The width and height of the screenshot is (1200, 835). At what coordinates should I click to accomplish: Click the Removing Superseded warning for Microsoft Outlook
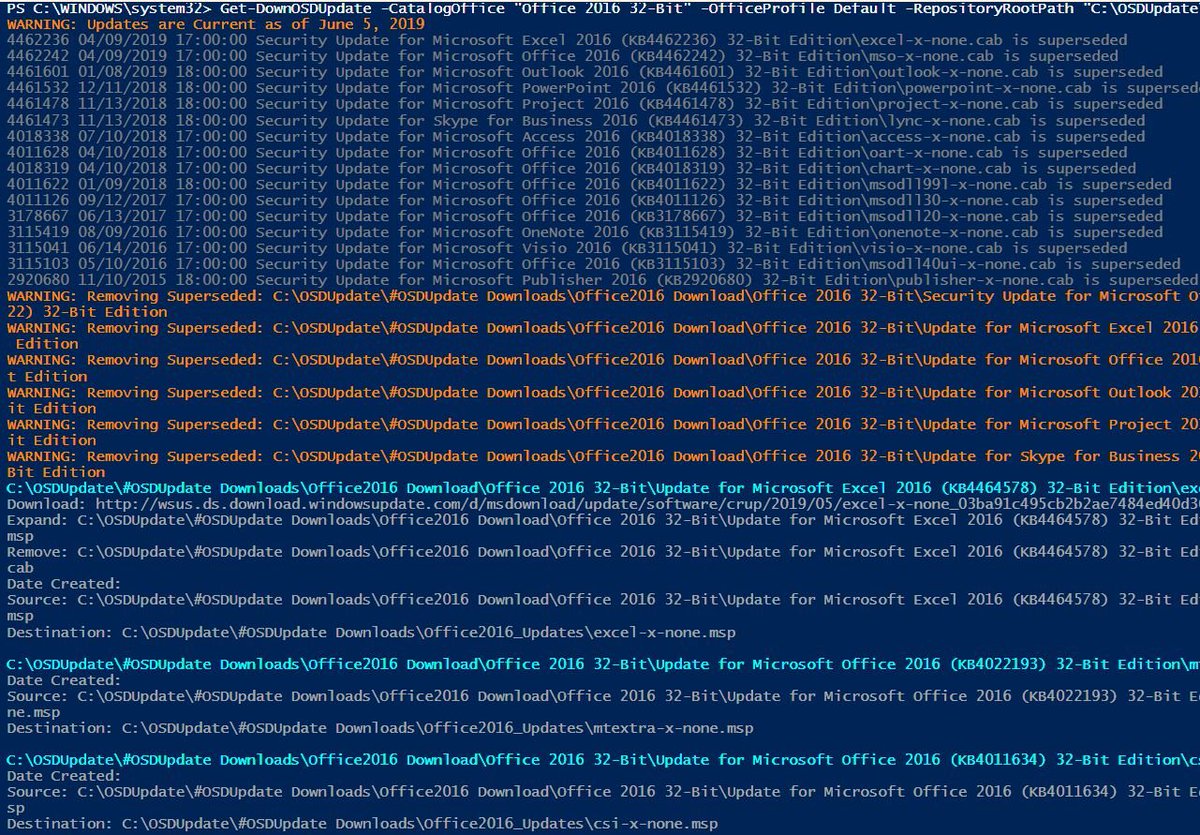tap(603, 400)
